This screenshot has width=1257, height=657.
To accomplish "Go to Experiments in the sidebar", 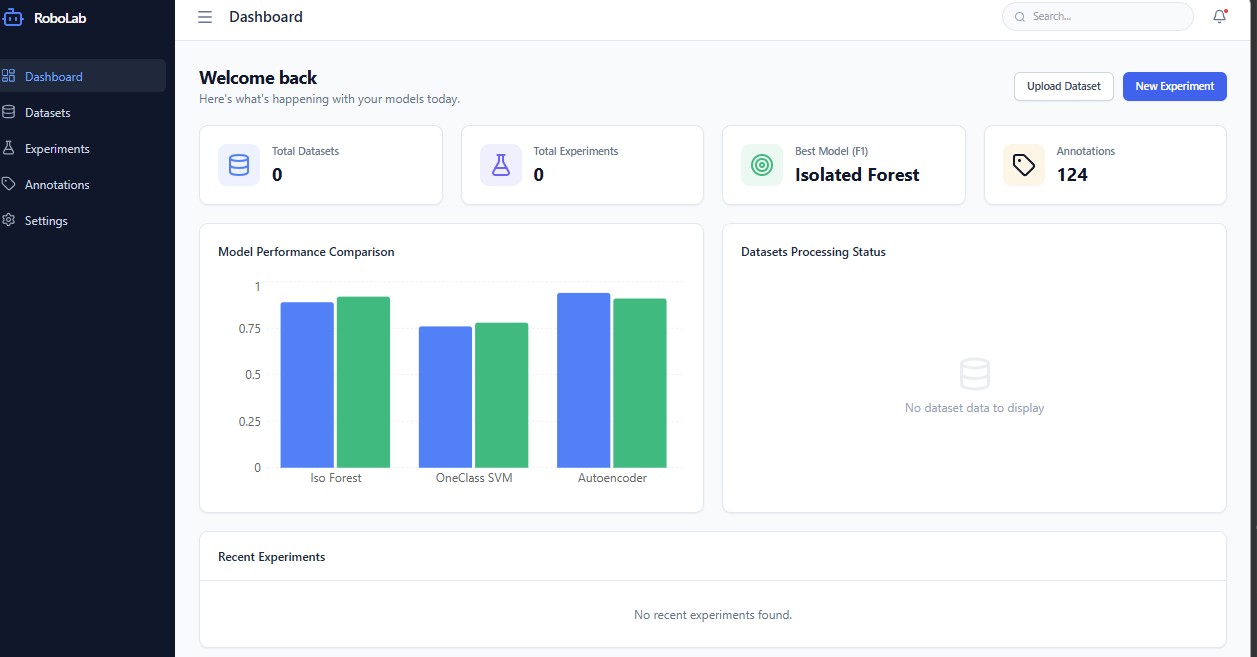I will coord(83,148).
